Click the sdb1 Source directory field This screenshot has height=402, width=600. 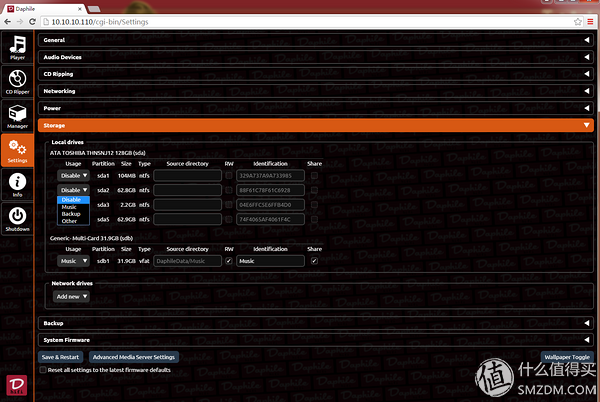pyautogui.click(x=186, y=261)
